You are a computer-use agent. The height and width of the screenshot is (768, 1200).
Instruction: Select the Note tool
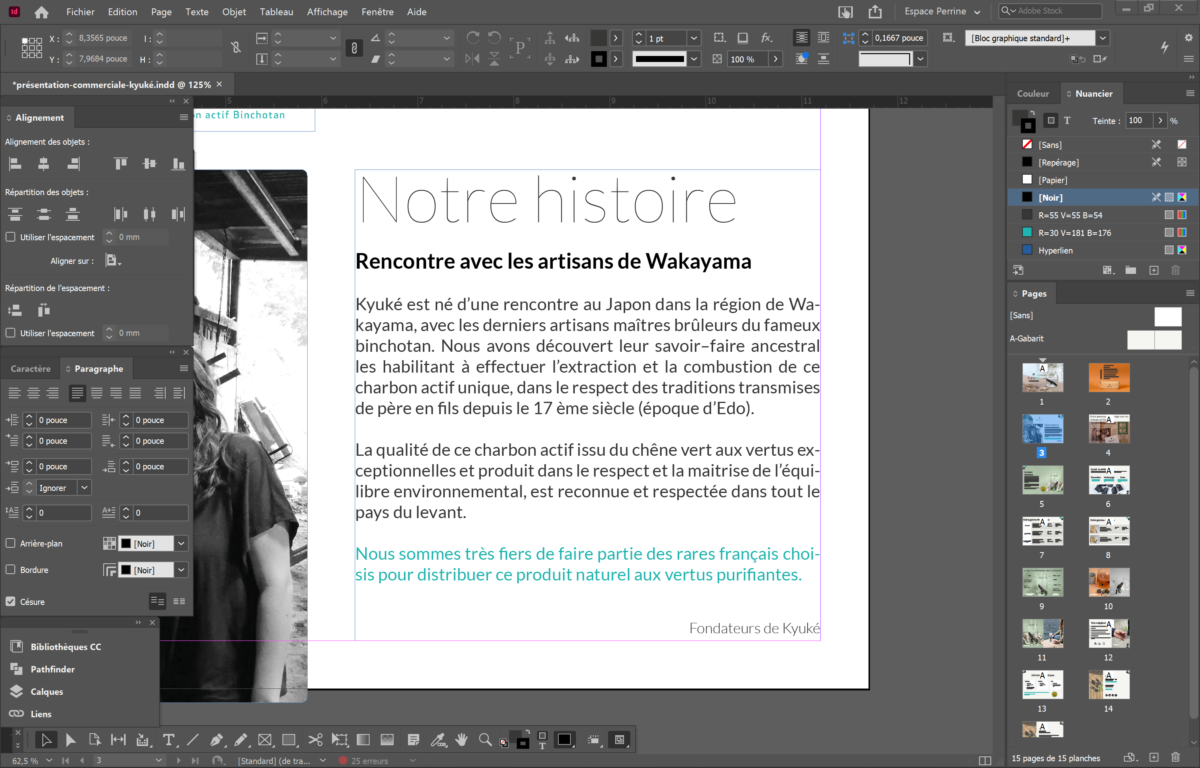[x=412, y=740]
